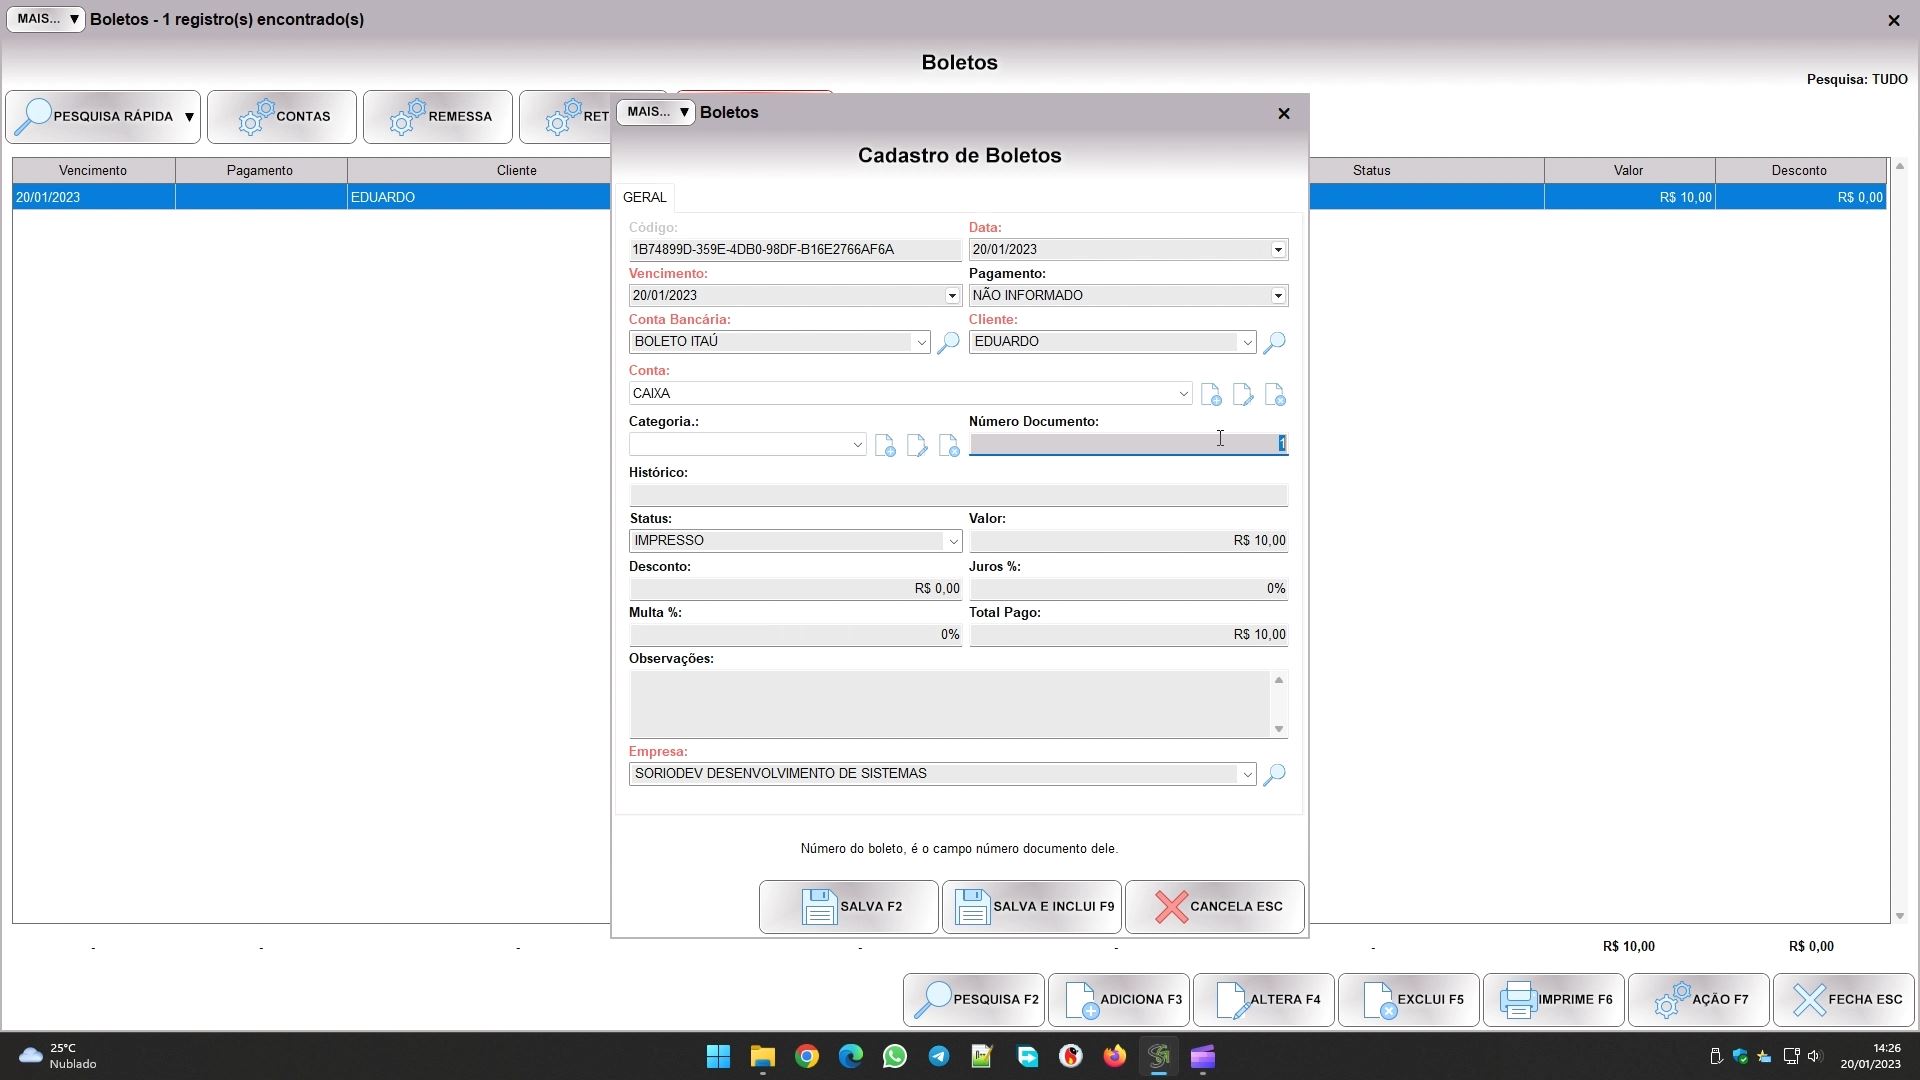Viewport: 1920px width, 1080px height.
Task: Open MAIS... menu in Cadastro dialog
Action: pyautogui.click(x=656, y=112)
